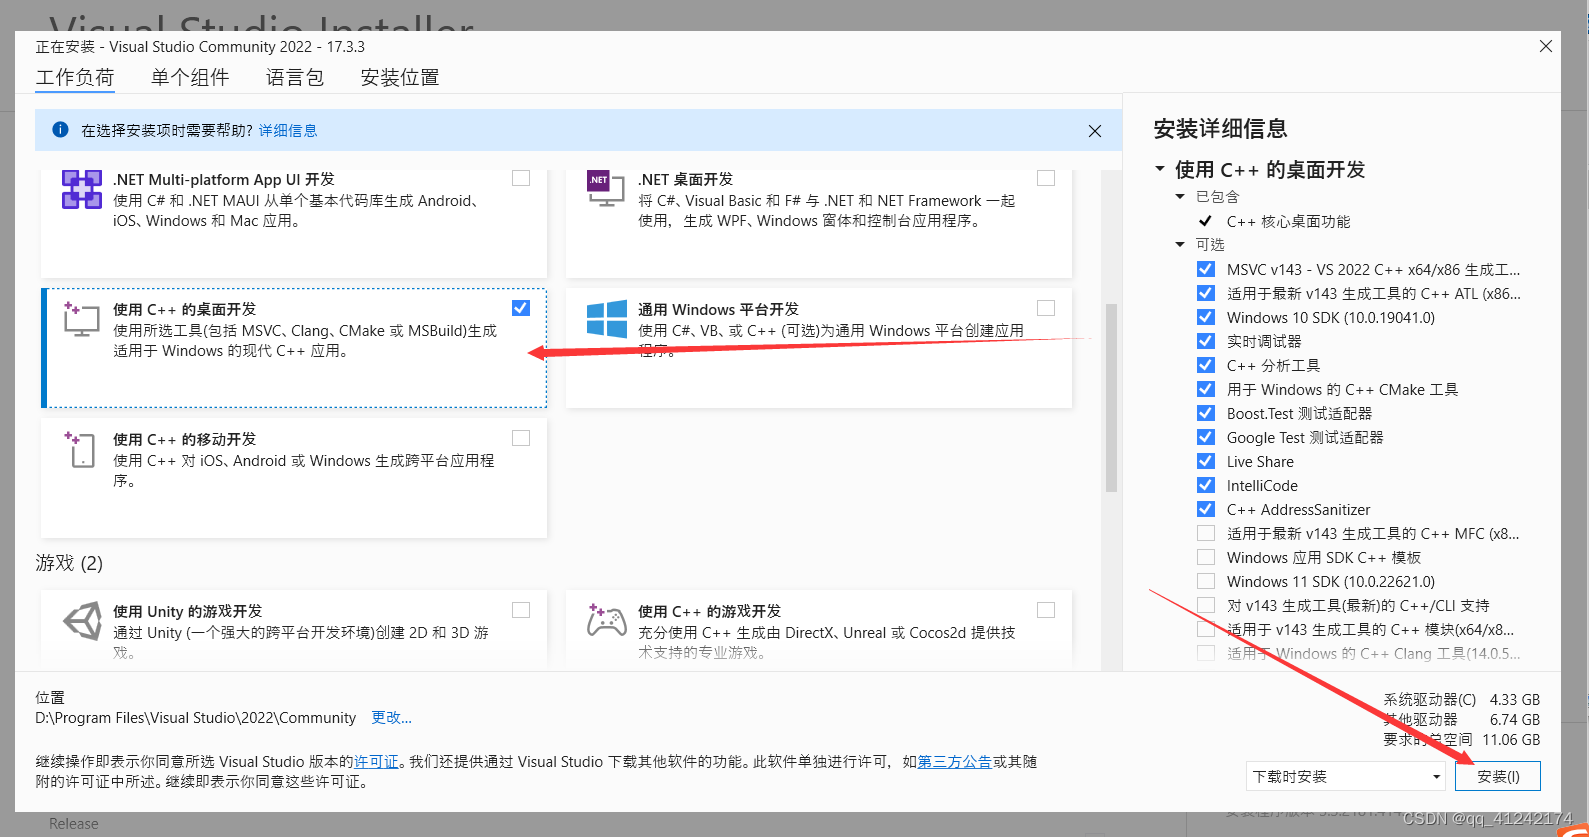
Task: Click the blue info icon in help banner
Action: (60, 130)
